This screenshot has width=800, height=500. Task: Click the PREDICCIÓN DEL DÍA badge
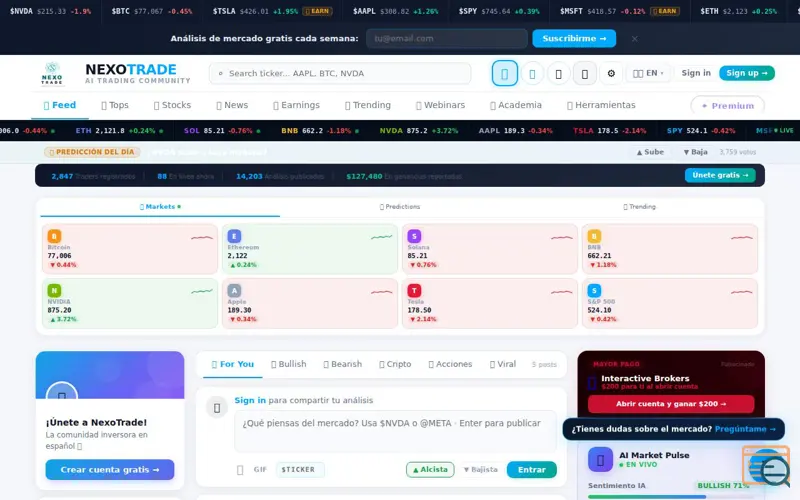point(92,152)
